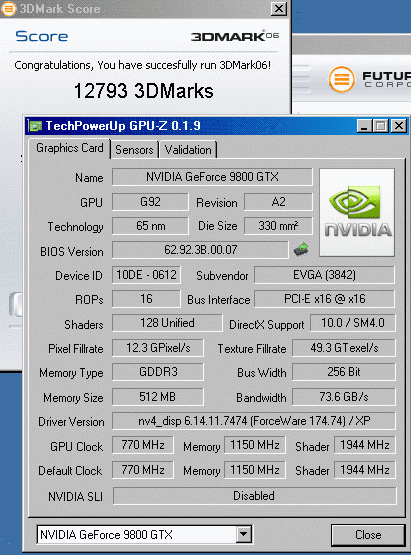Click the GPU Clock field 770 MHz
The height and width of the screenshot is (555, 411).
(143, 445)
